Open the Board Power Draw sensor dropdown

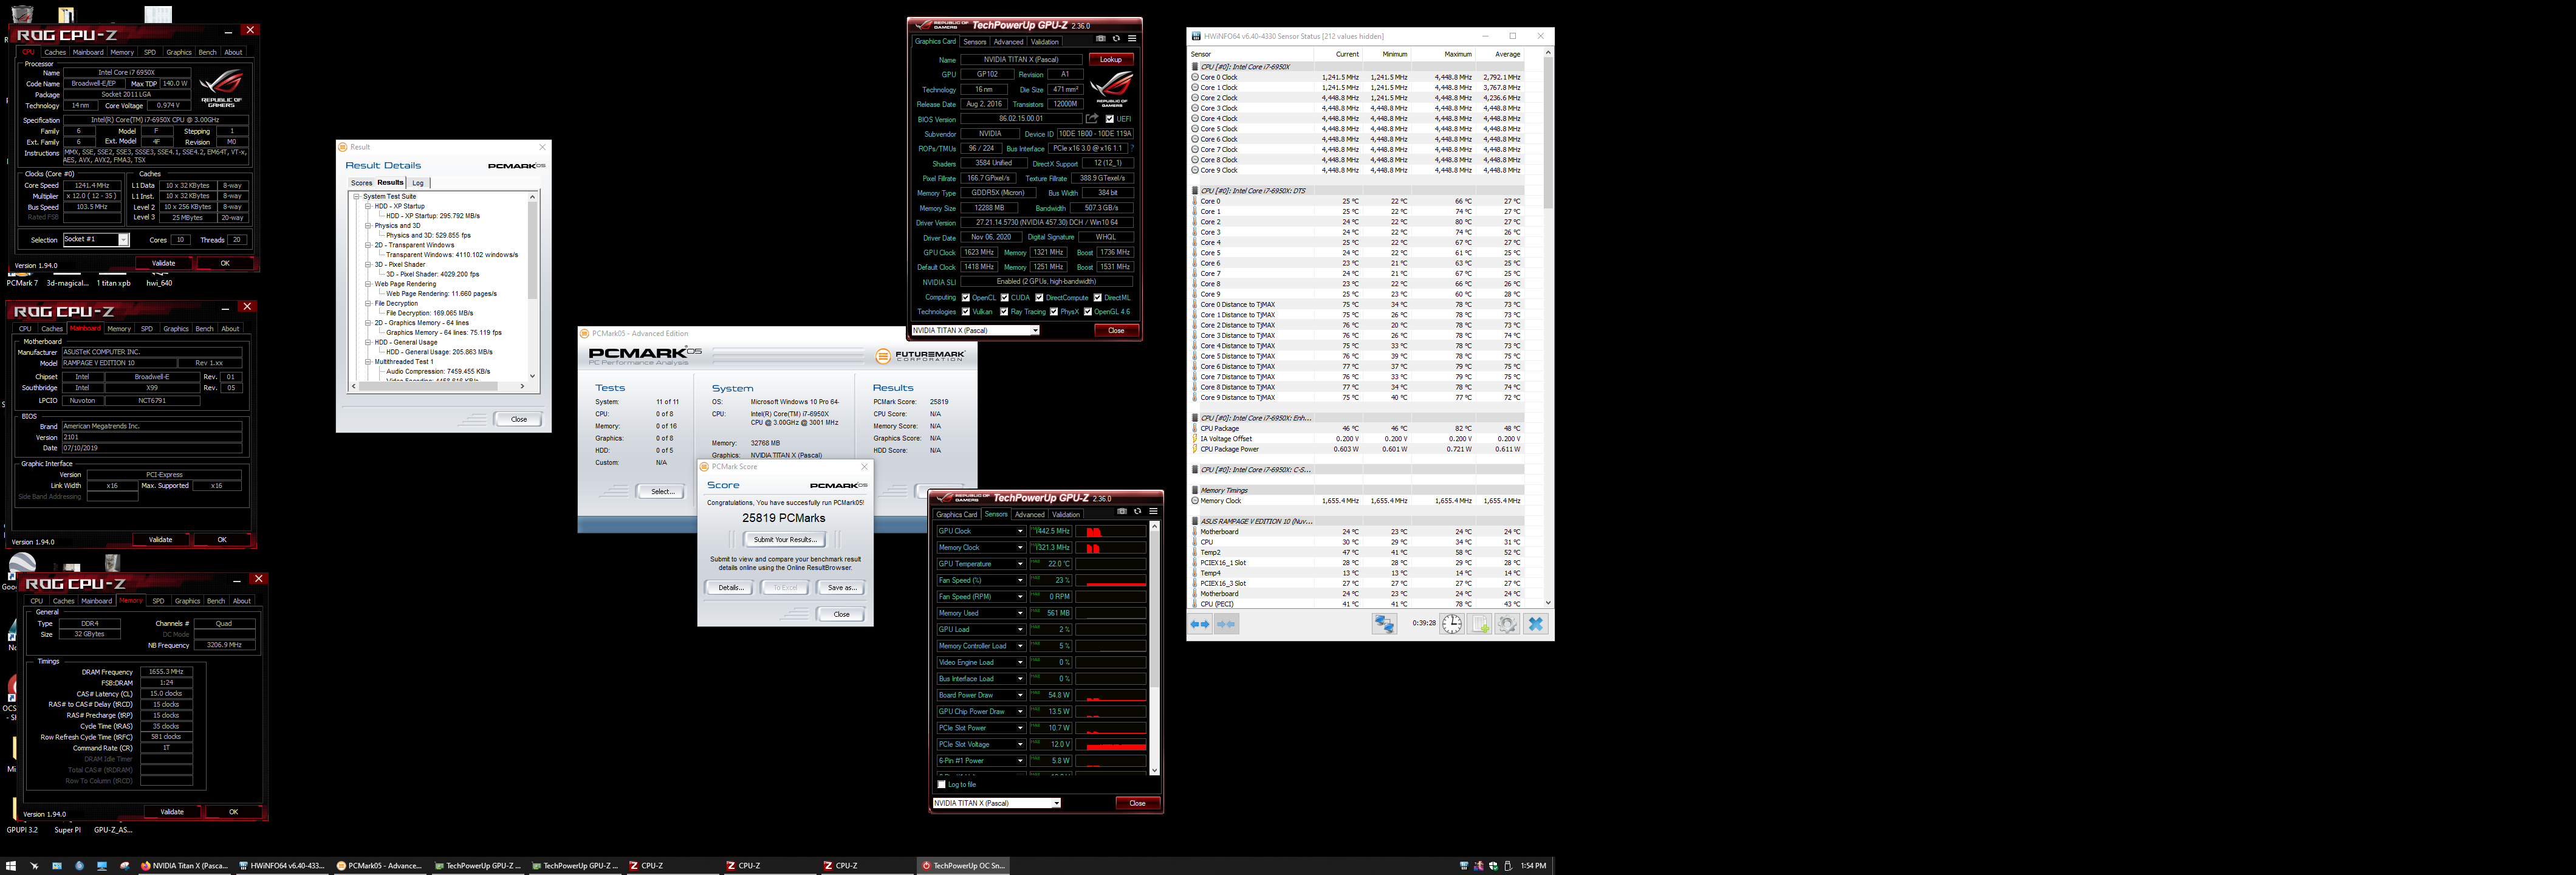(1020, 695)
